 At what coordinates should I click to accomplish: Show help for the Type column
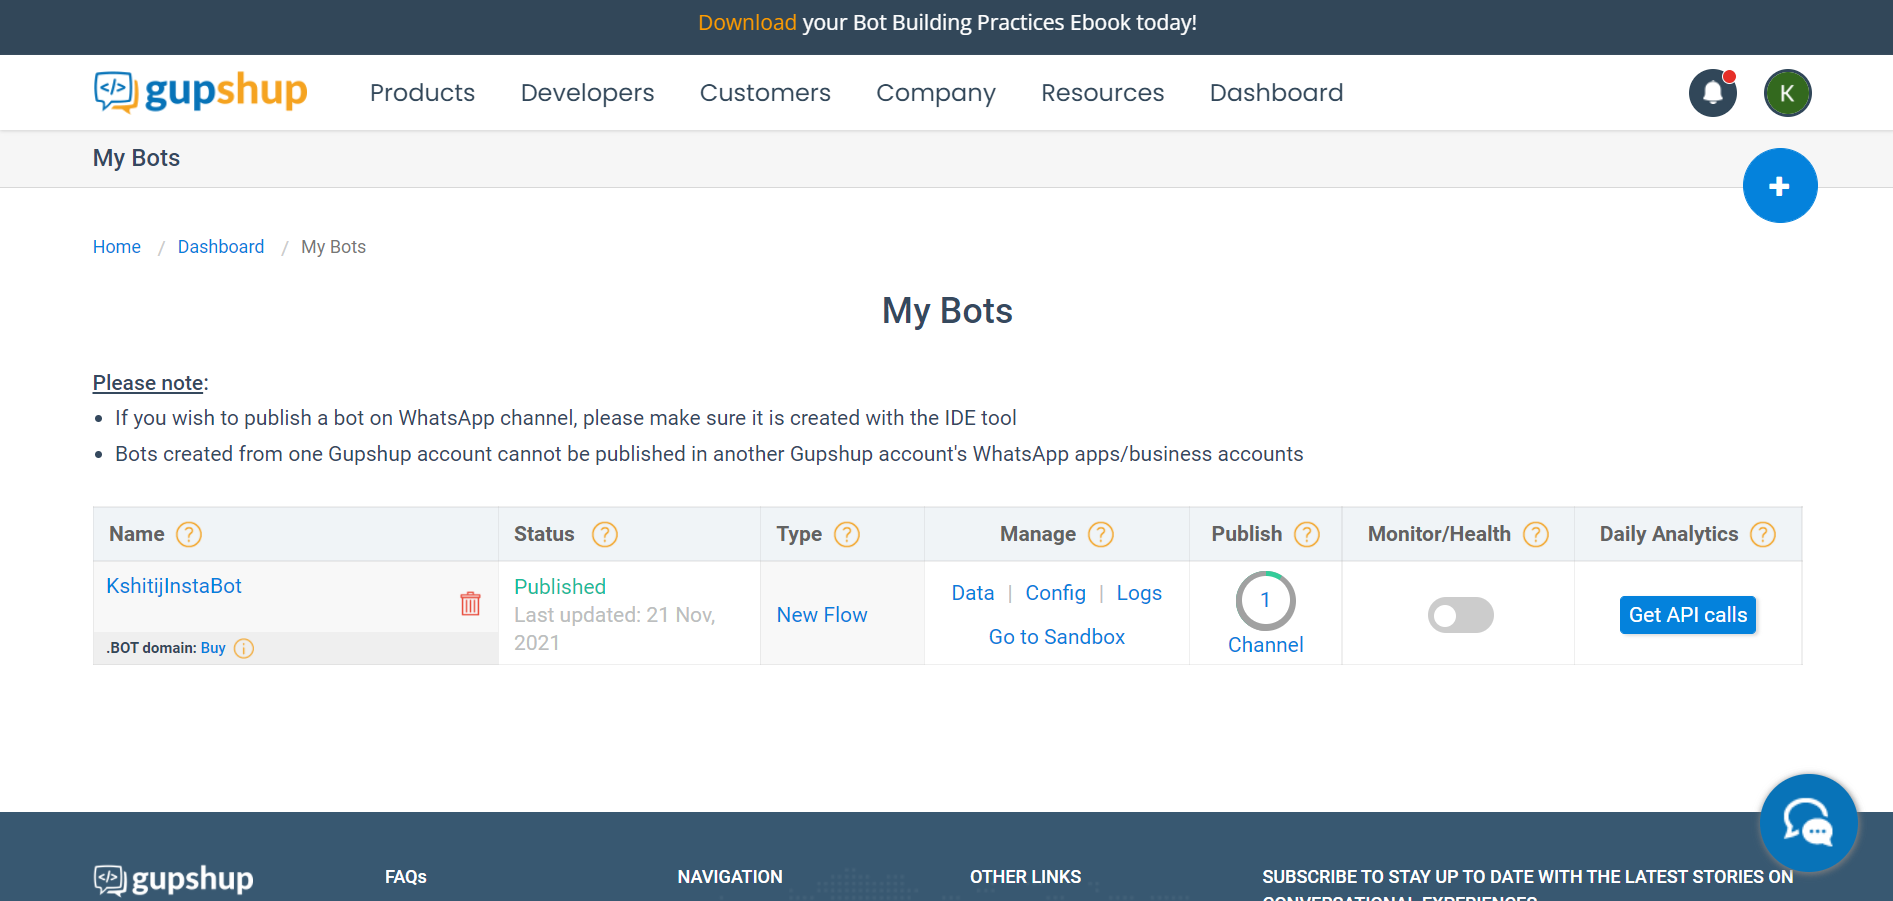(x=847, y=535)
